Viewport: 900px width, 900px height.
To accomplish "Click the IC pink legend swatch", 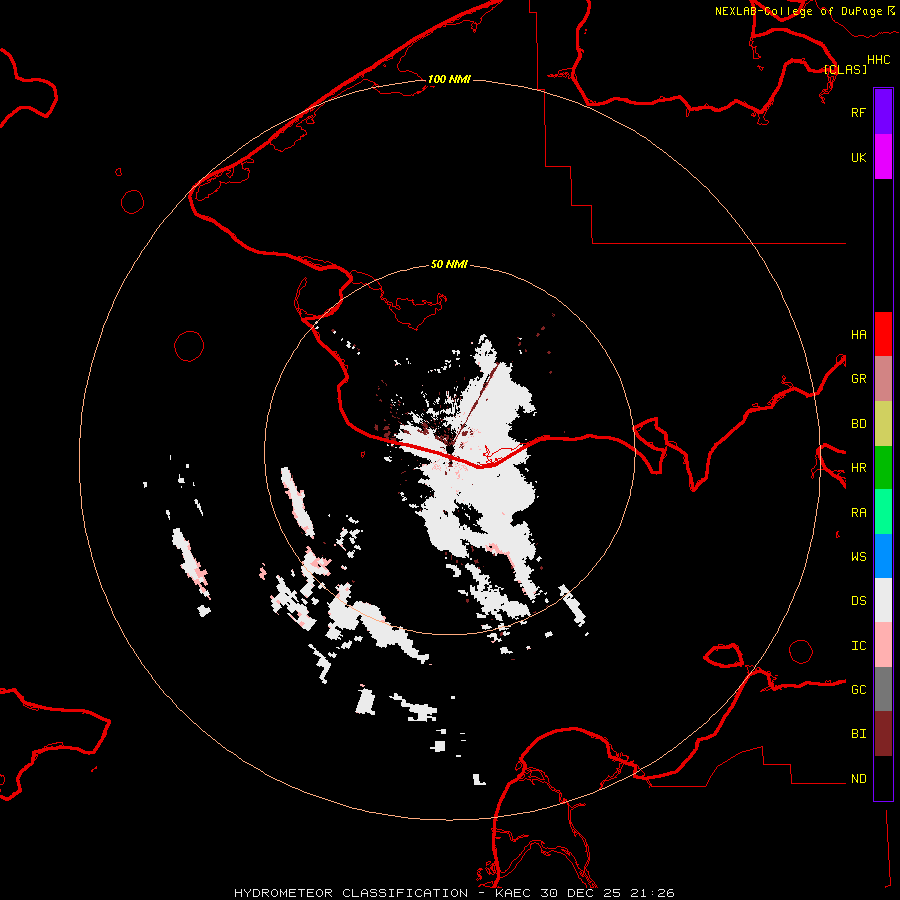I will coord(883,645).
